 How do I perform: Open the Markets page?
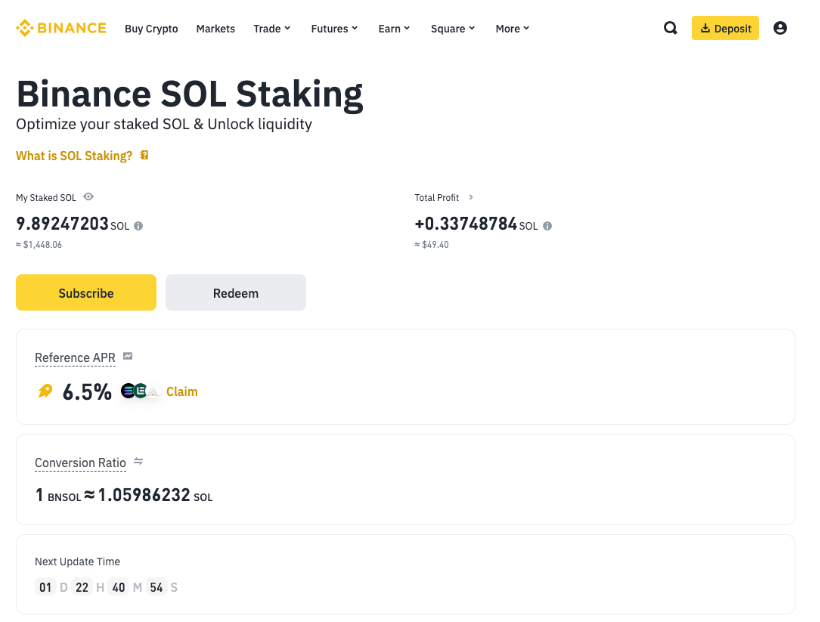pyautogui.click(x=215, y=29)
